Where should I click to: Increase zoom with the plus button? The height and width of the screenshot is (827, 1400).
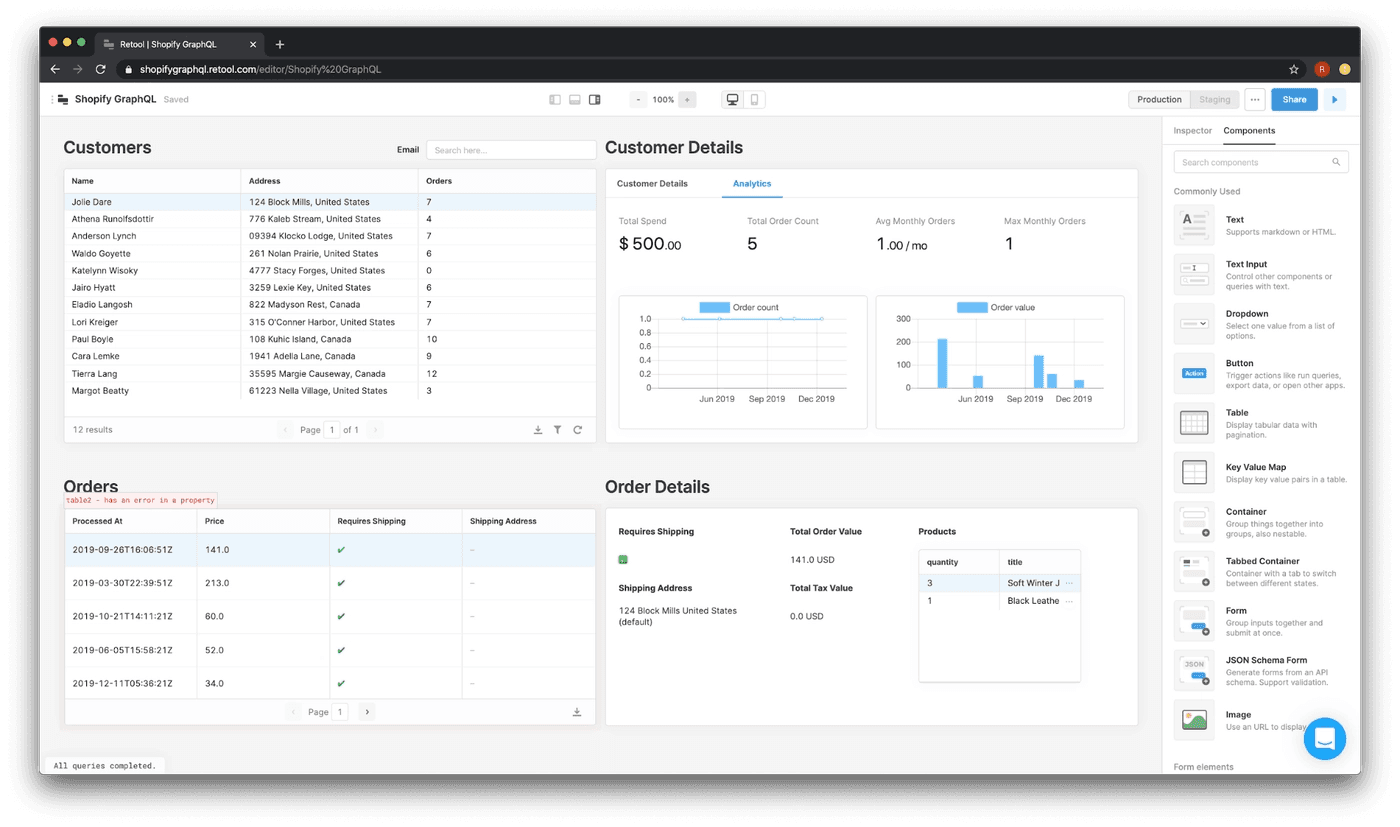click(x=687, y=100)
